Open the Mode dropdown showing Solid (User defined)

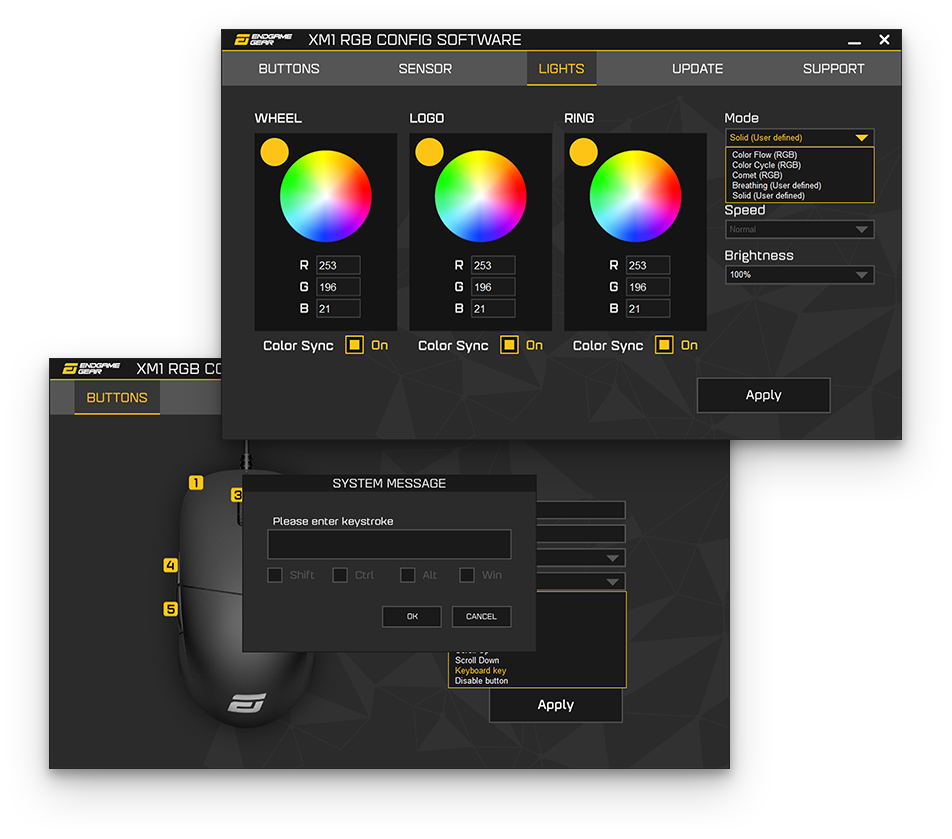800,137
